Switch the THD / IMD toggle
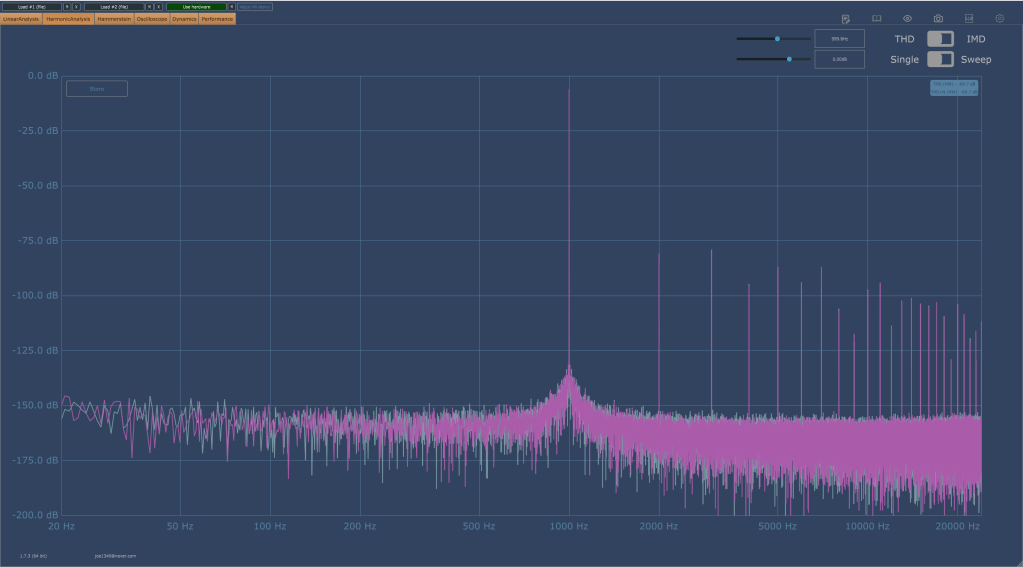 [940, 39]
